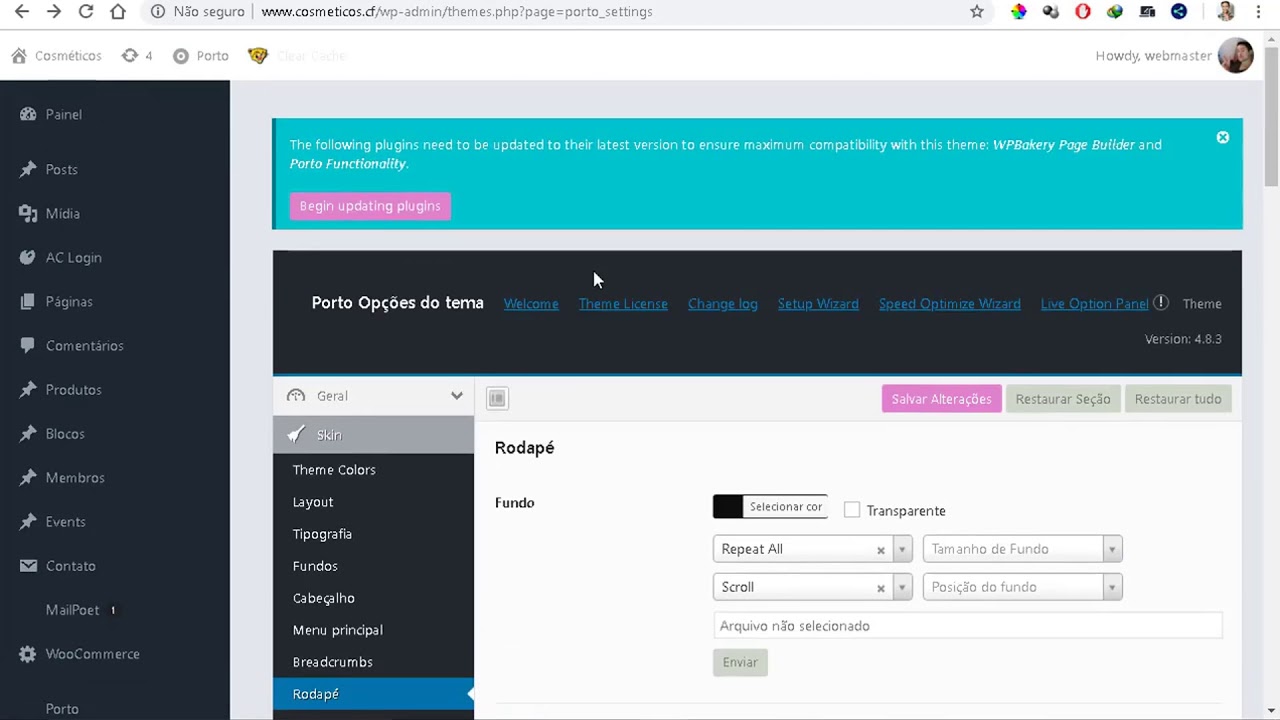The image size is (1280, 720).
Task: Click the Arquivo não selecionado field
Action: click(968, 626)
